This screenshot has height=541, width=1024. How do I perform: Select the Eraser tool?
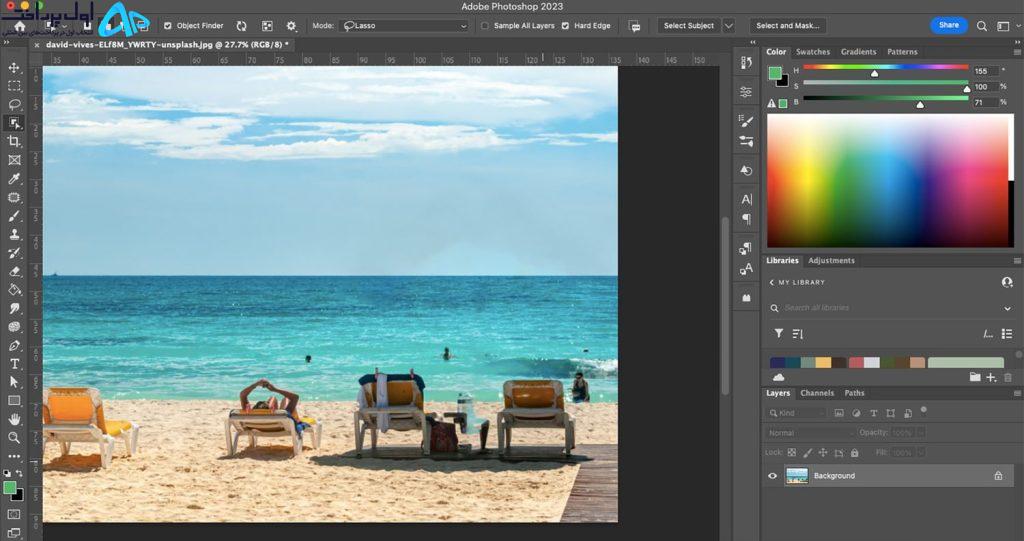[14, 271]
